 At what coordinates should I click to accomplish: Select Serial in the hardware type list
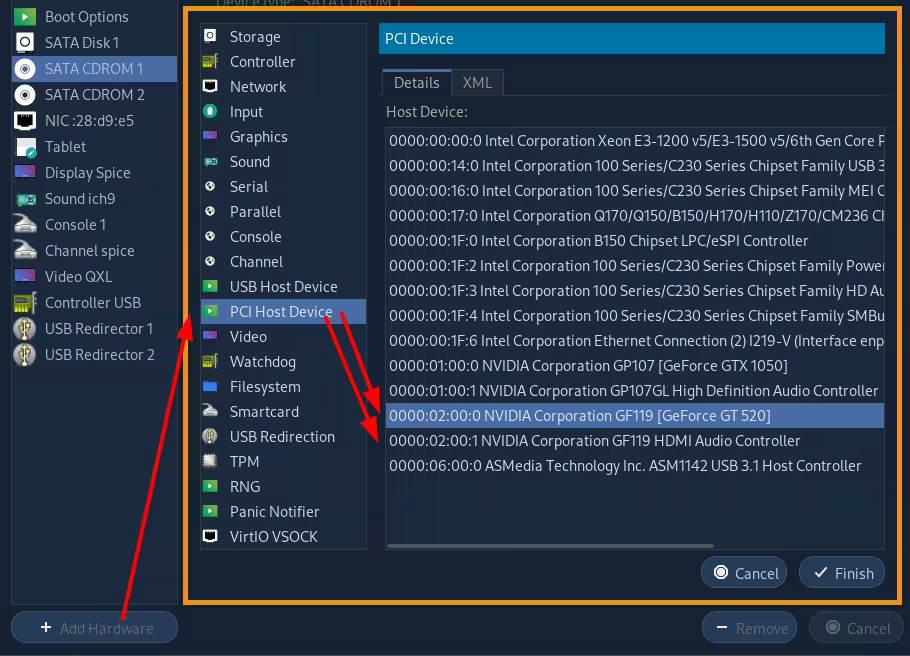click(x=283, y=186)
